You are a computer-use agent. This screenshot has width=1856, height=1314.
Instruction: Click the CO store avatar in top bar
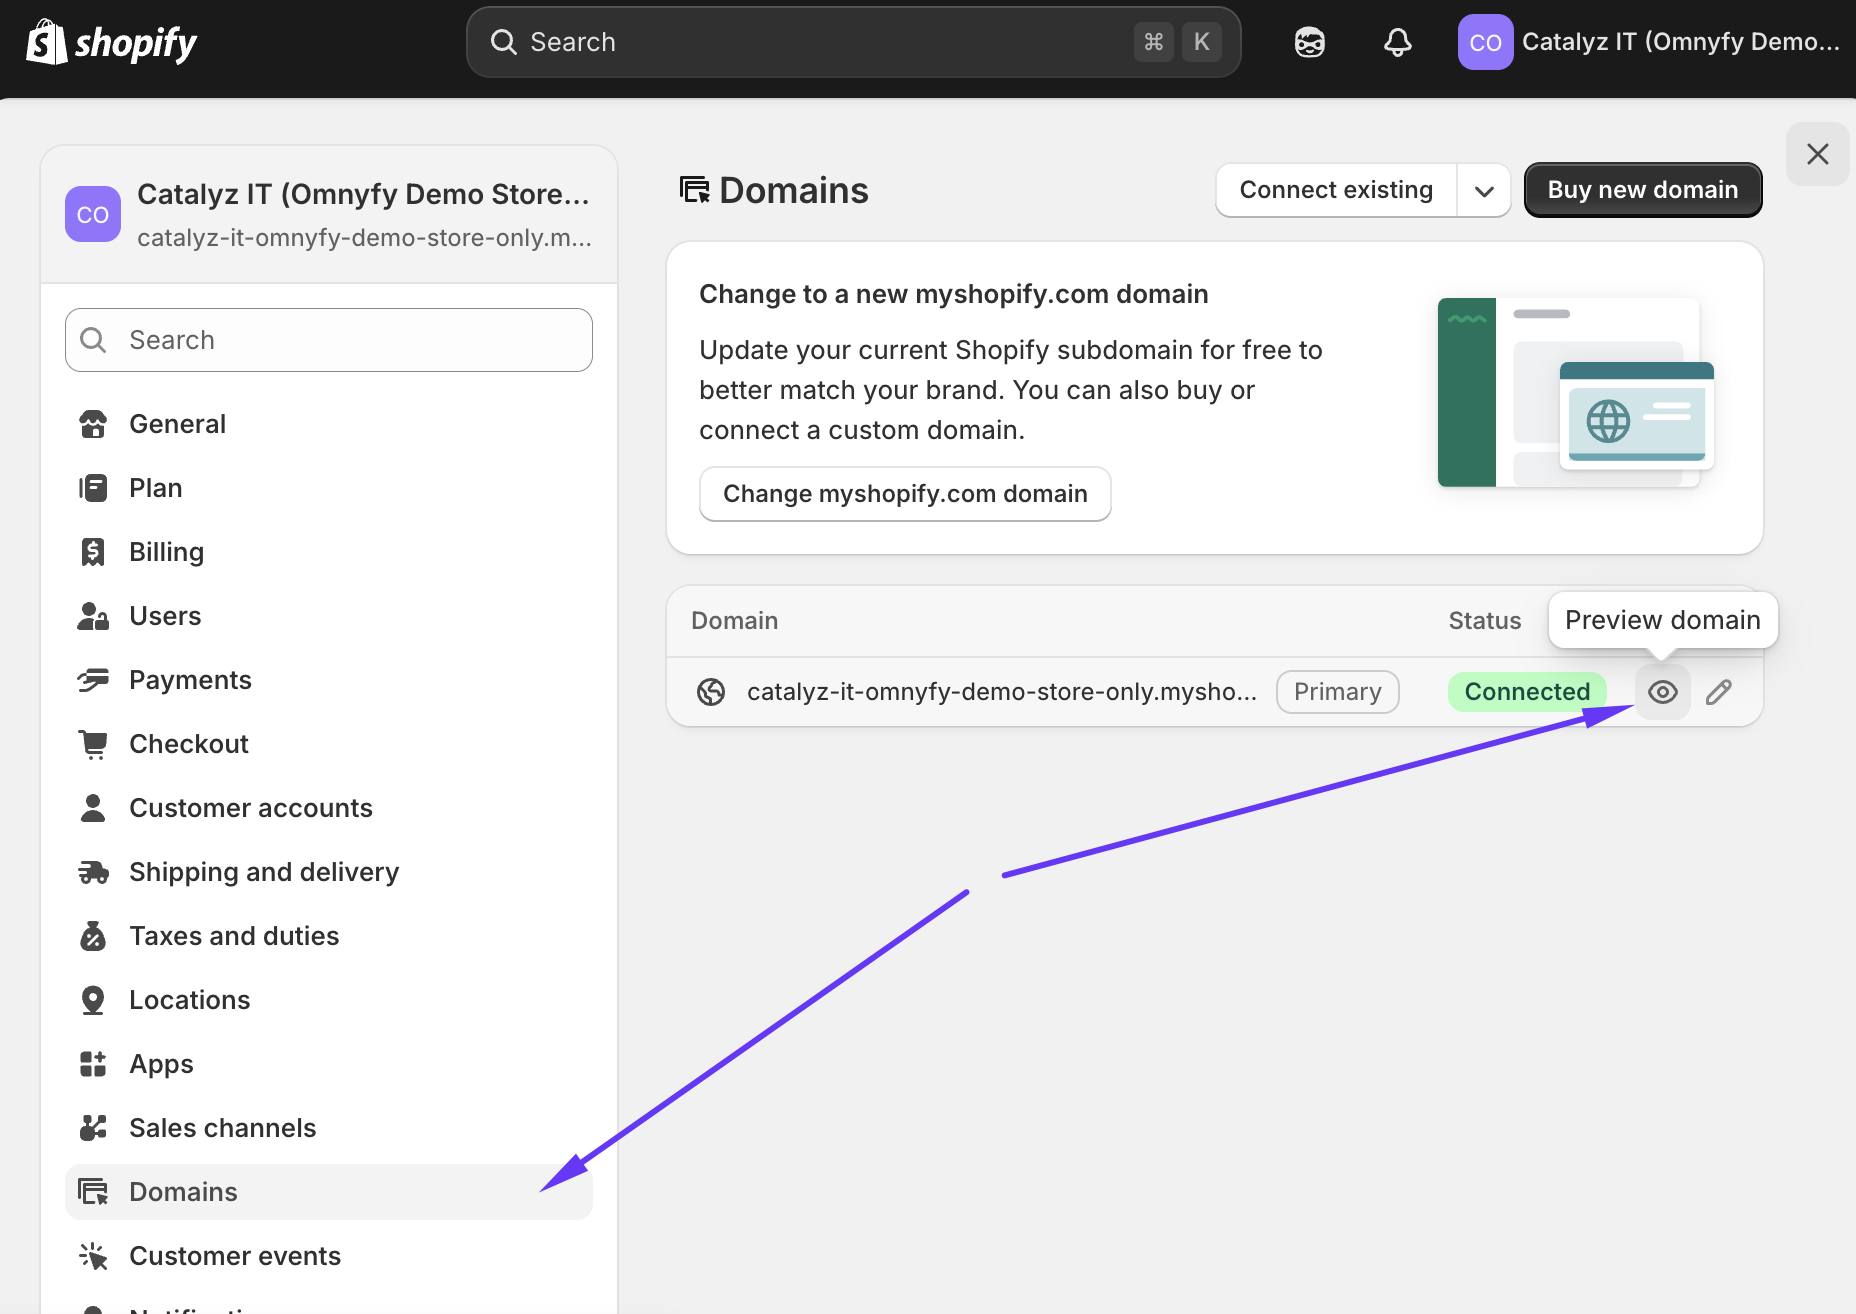pyautogui.click(x=1485, y=42)
